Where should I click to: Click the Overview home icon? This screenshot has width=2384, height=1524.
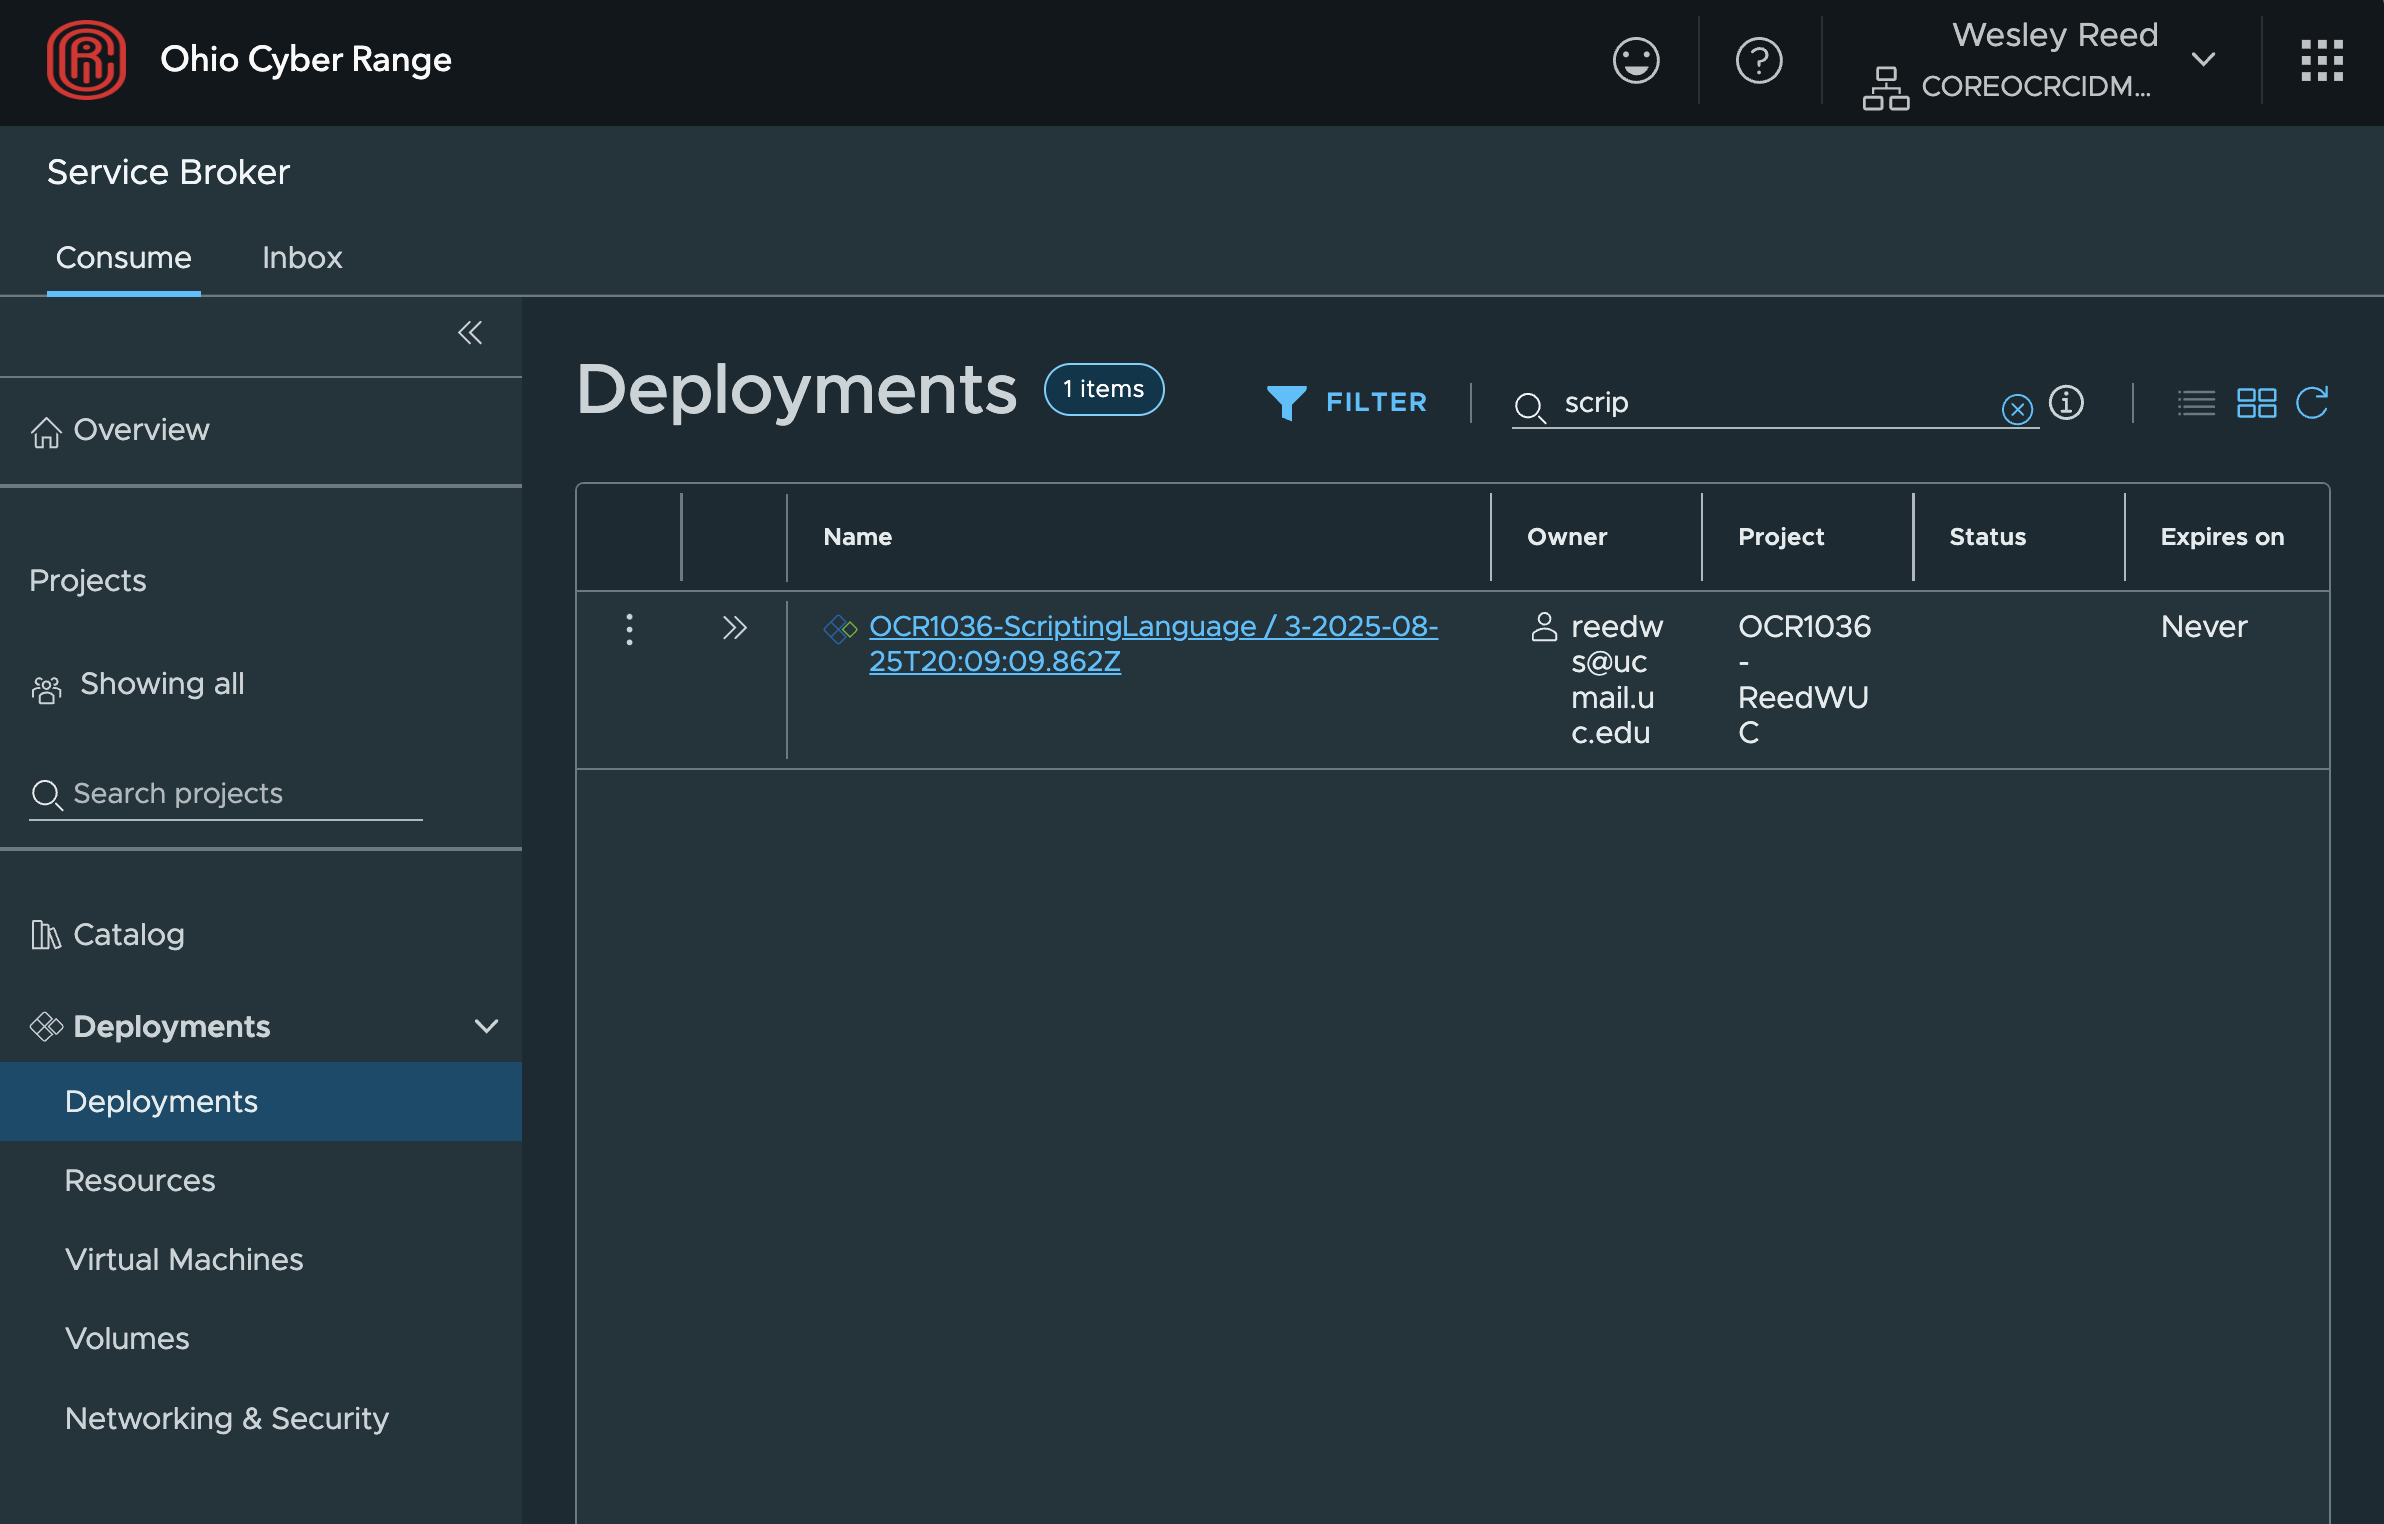pos(46,432)
